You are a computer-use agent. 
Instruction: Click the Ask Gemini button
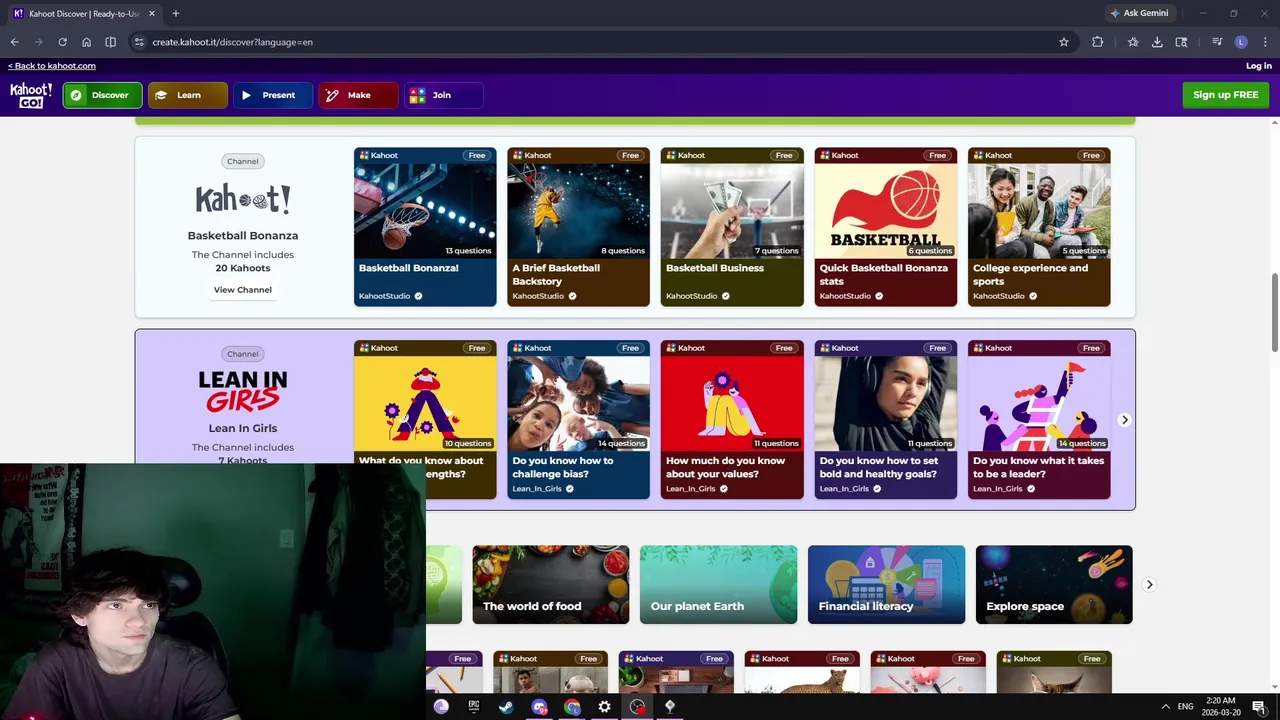[x=1139, y=13]
